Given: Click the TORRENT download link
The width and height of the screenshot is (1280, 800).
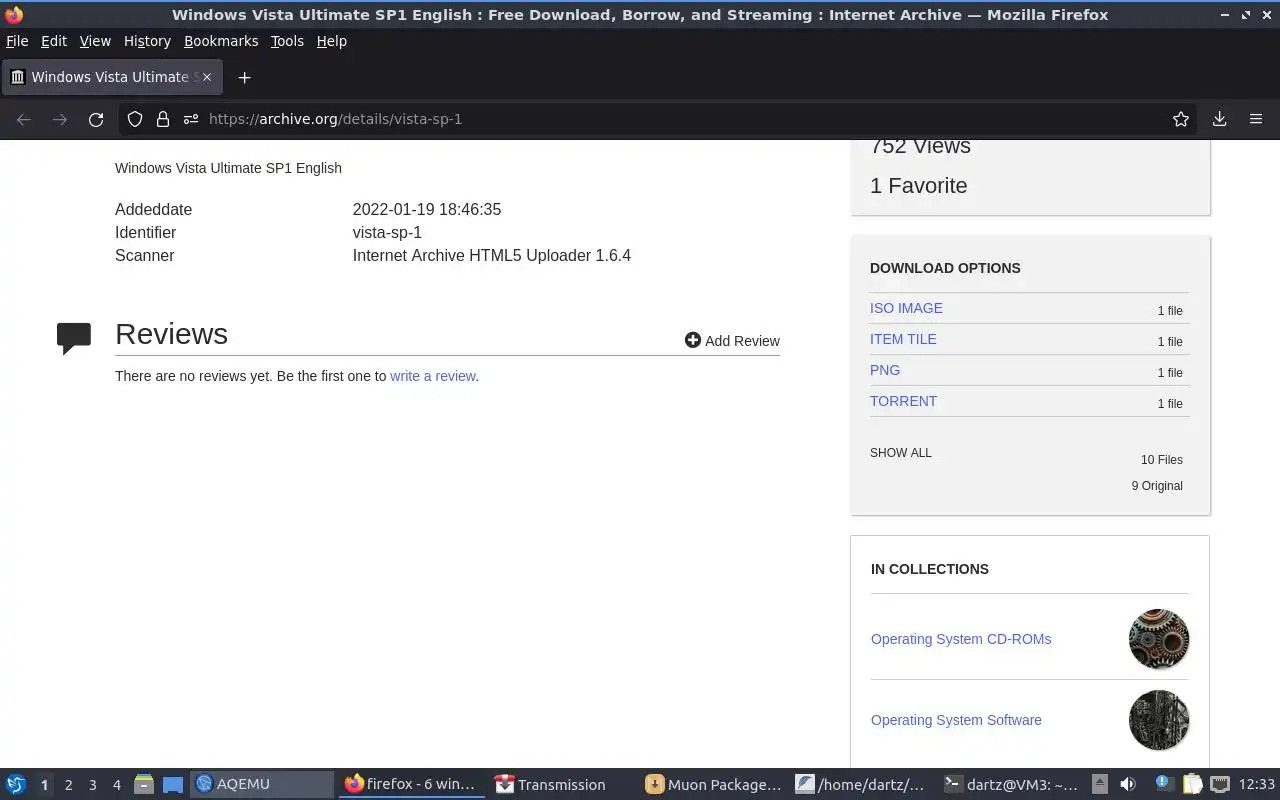Looking at the screenshot, I should (x=903, y=401).
